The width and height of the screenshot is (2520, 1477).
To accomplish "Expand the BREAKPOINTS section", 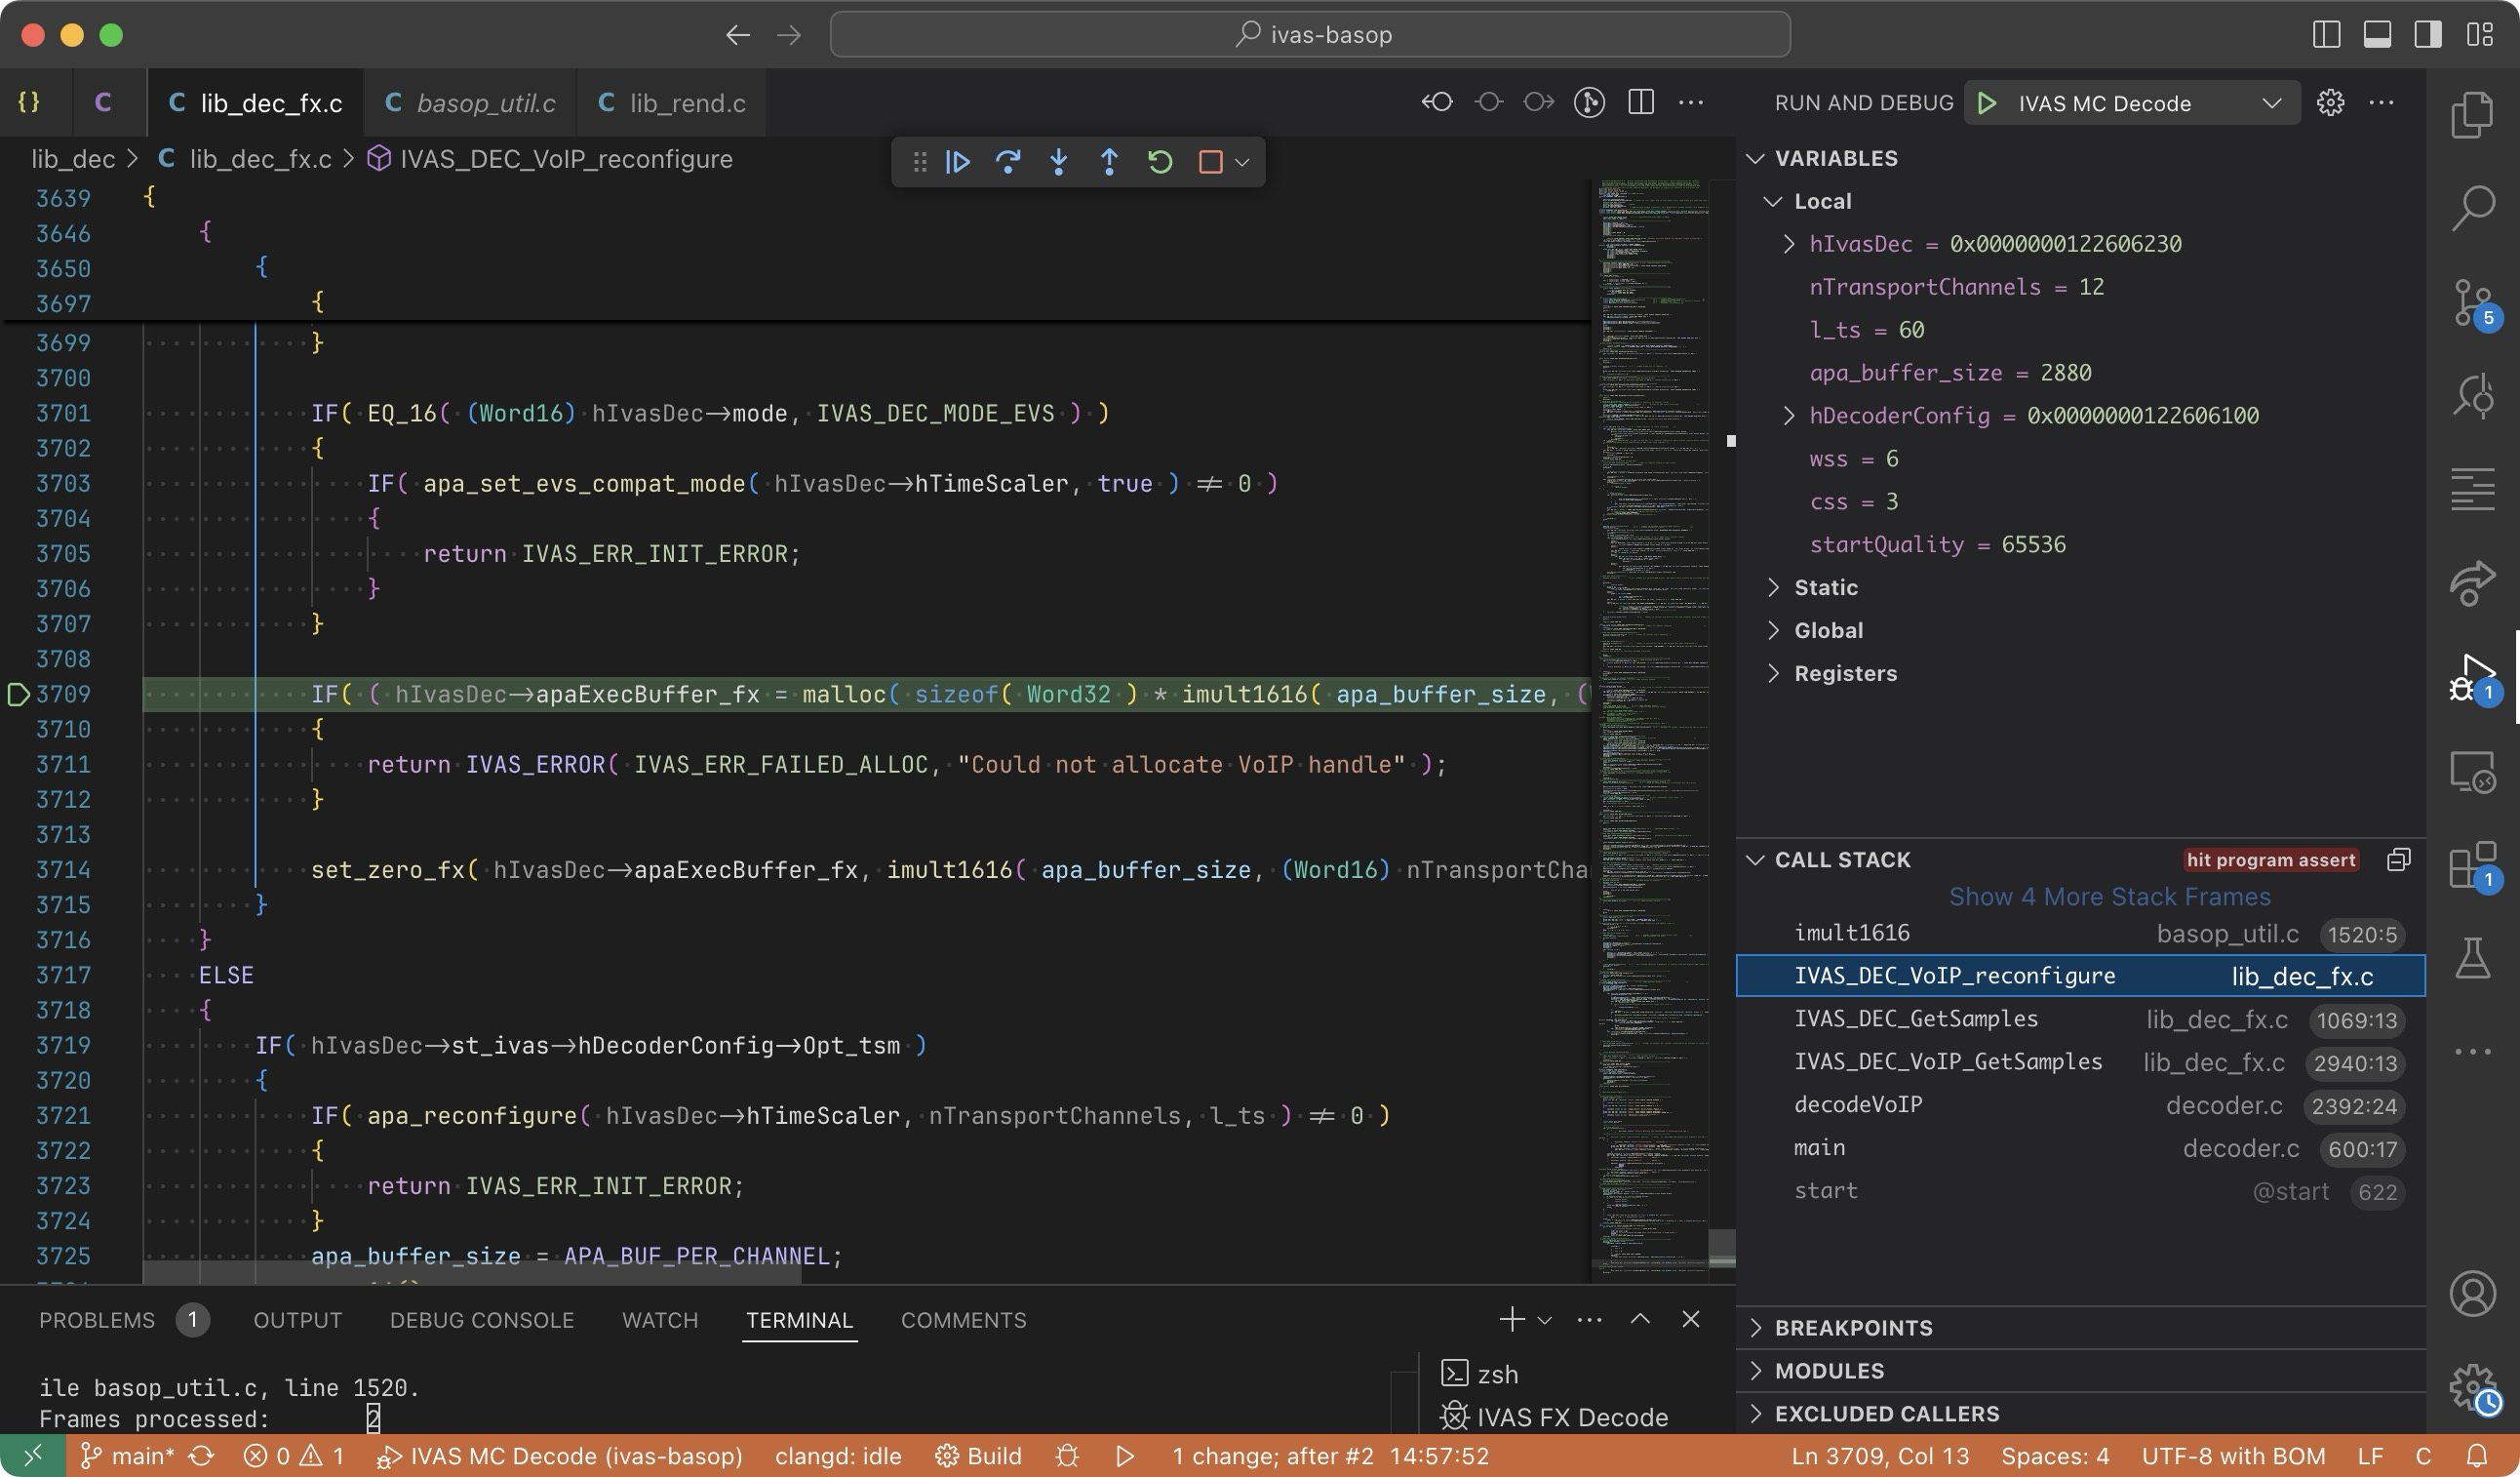I will click(x=1853, y=1327).
